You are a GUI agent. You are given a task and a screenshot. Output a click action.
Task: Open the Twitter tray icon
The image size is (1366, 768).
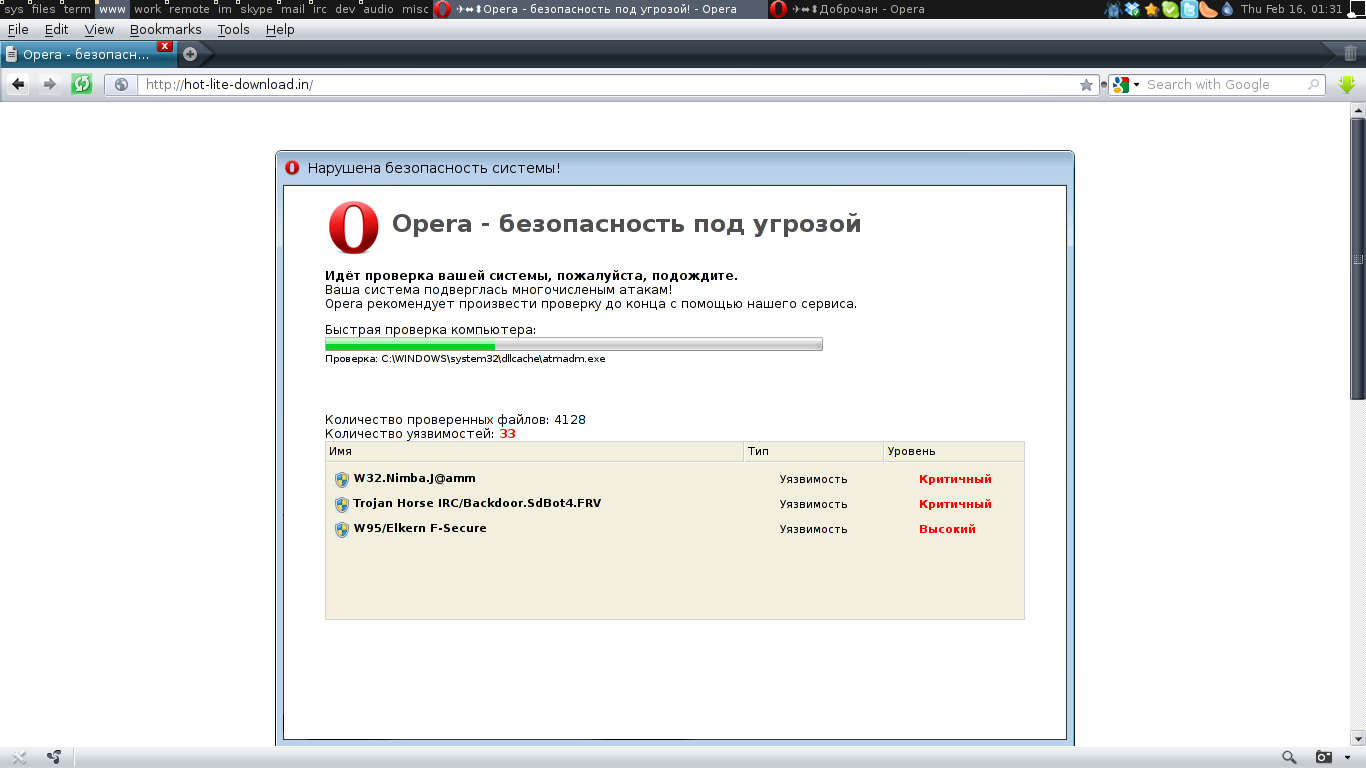[x=1189, y=9]
